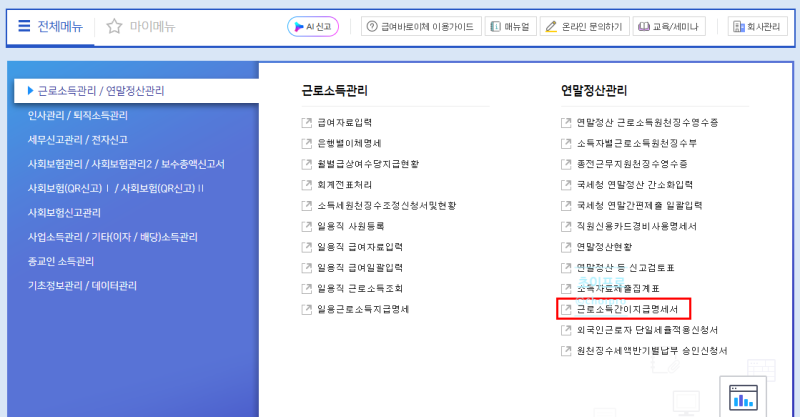
Task: Select 사업소득관리 / 기타소득관리 category
Action: click(112, 237)
